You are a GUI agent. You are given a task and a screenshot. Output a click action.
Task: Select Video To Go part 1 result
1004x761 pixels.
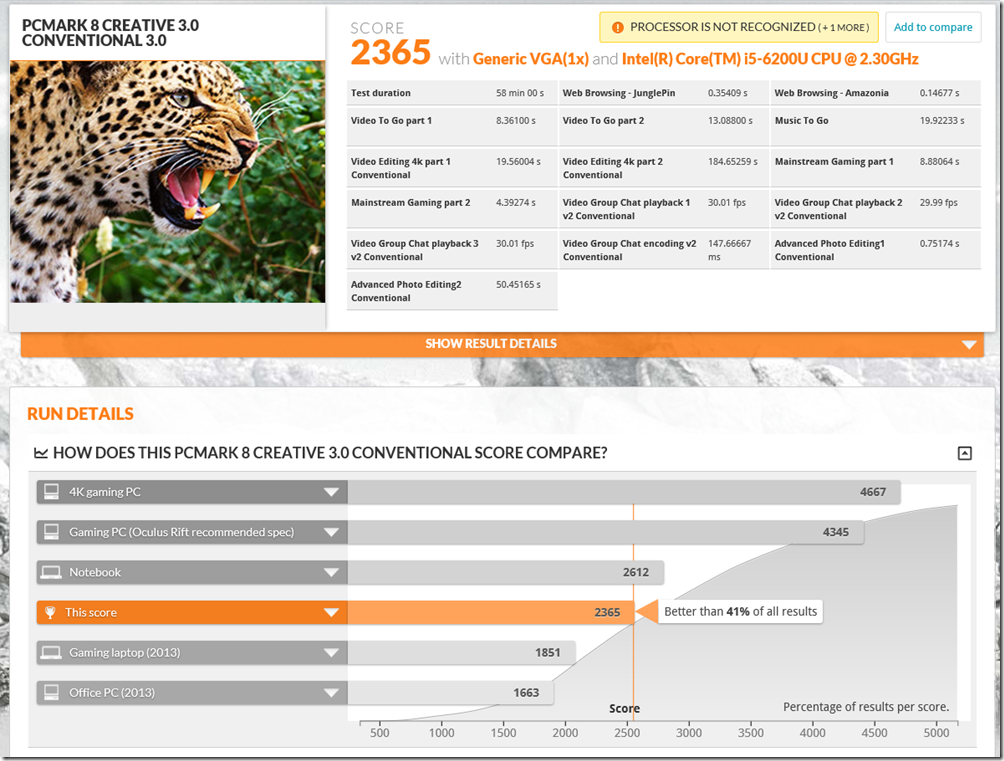coord(452,127)
